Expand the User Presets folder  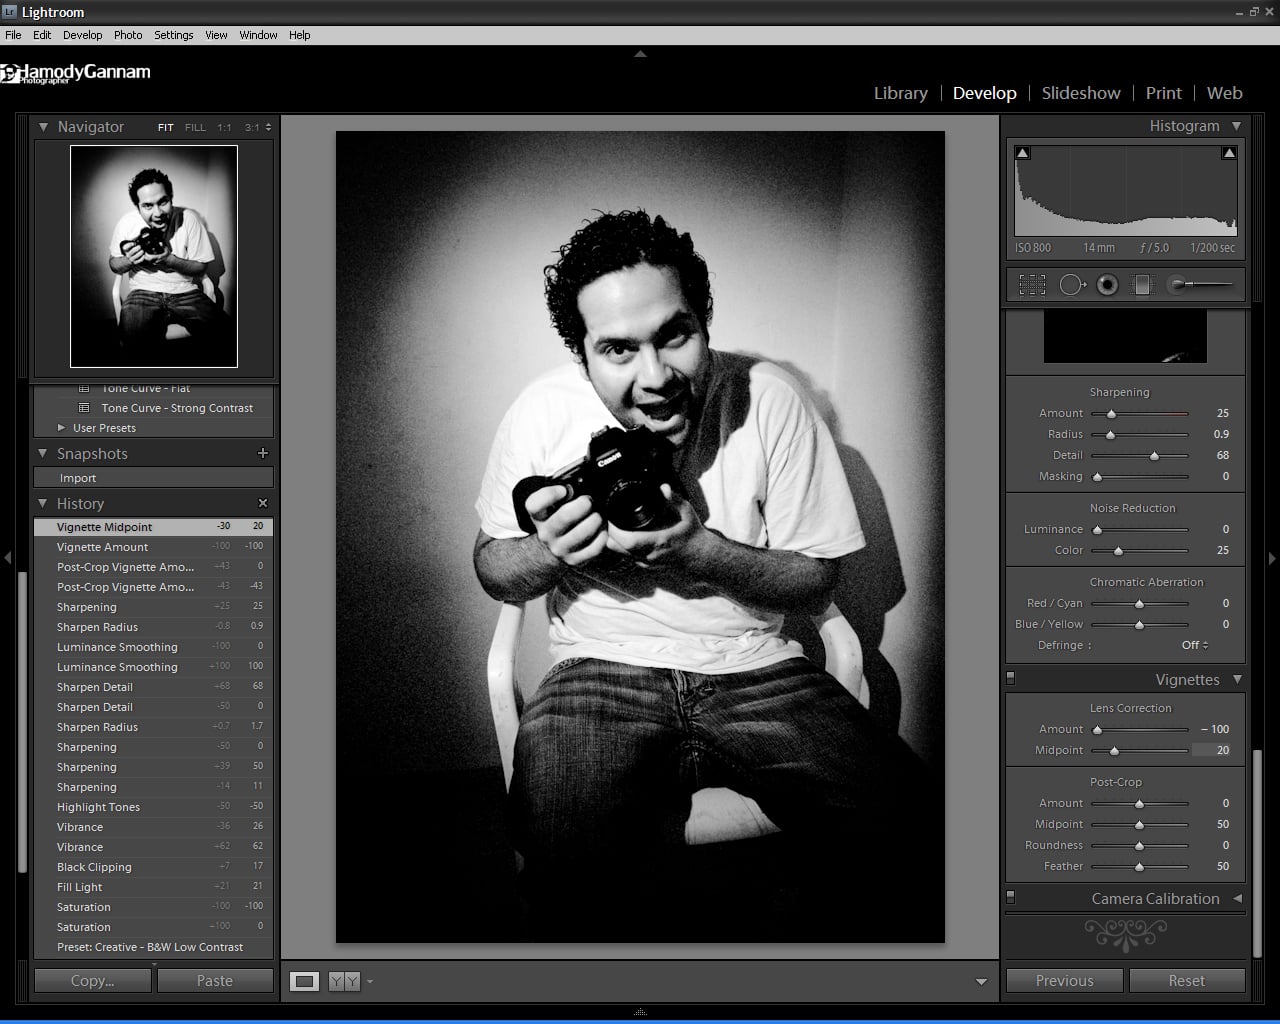click(62, 428)
